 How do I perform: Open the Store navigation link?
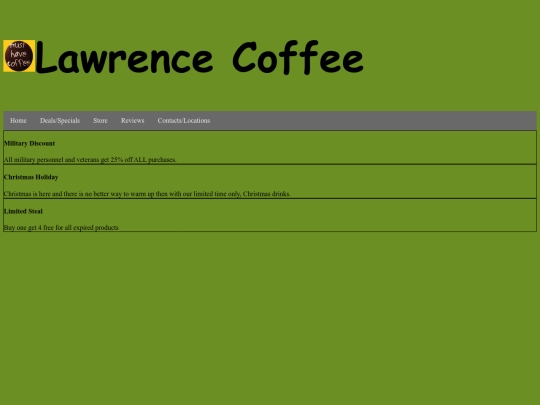click(100, 121)
